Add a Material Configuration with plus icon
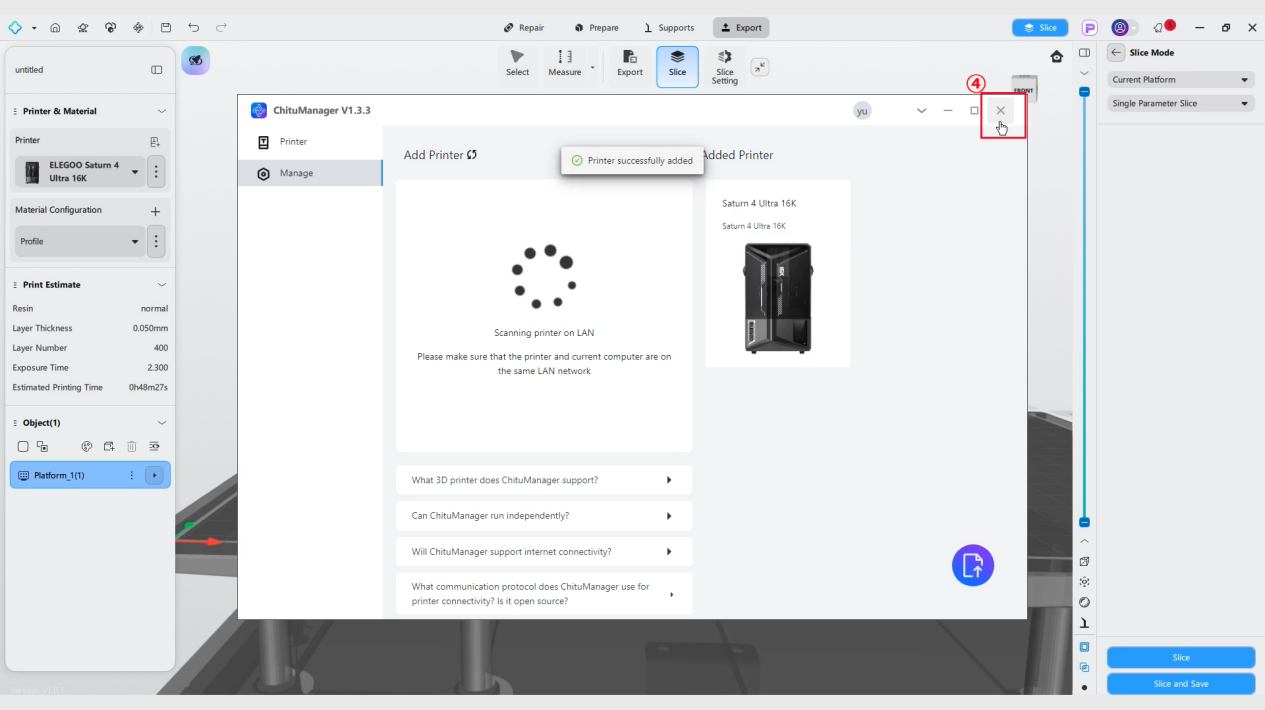The width and height of the screenshot is (1265, 710). [156, 211]
